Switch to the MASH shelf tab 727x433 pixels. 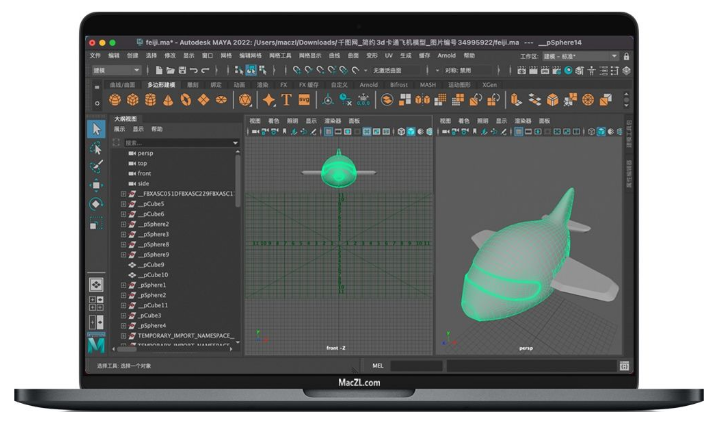click(427, 85)
